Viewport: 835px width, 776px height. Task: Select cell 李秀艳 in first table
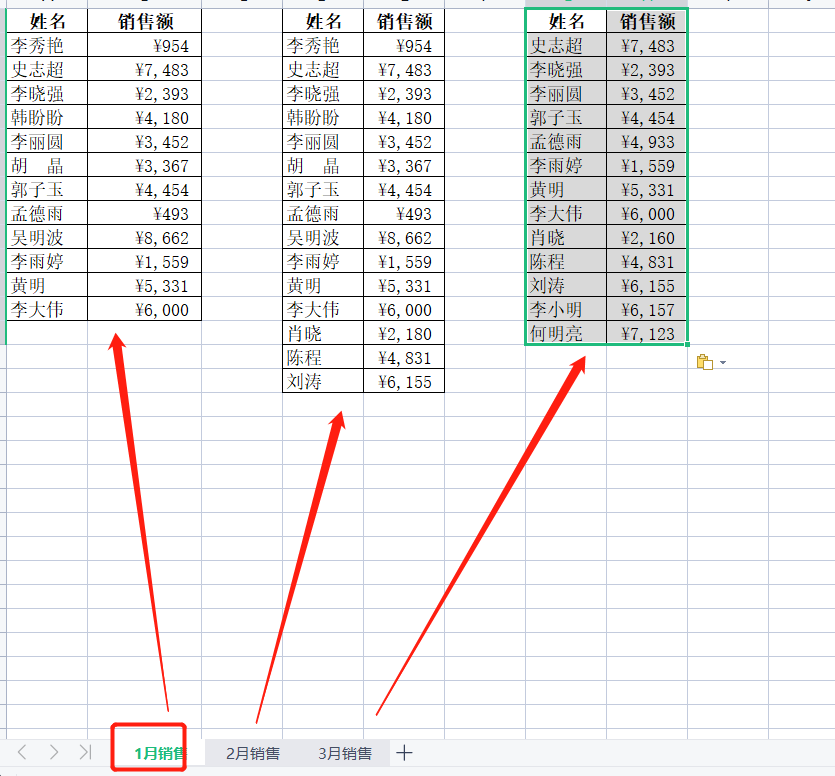[47, 45]
